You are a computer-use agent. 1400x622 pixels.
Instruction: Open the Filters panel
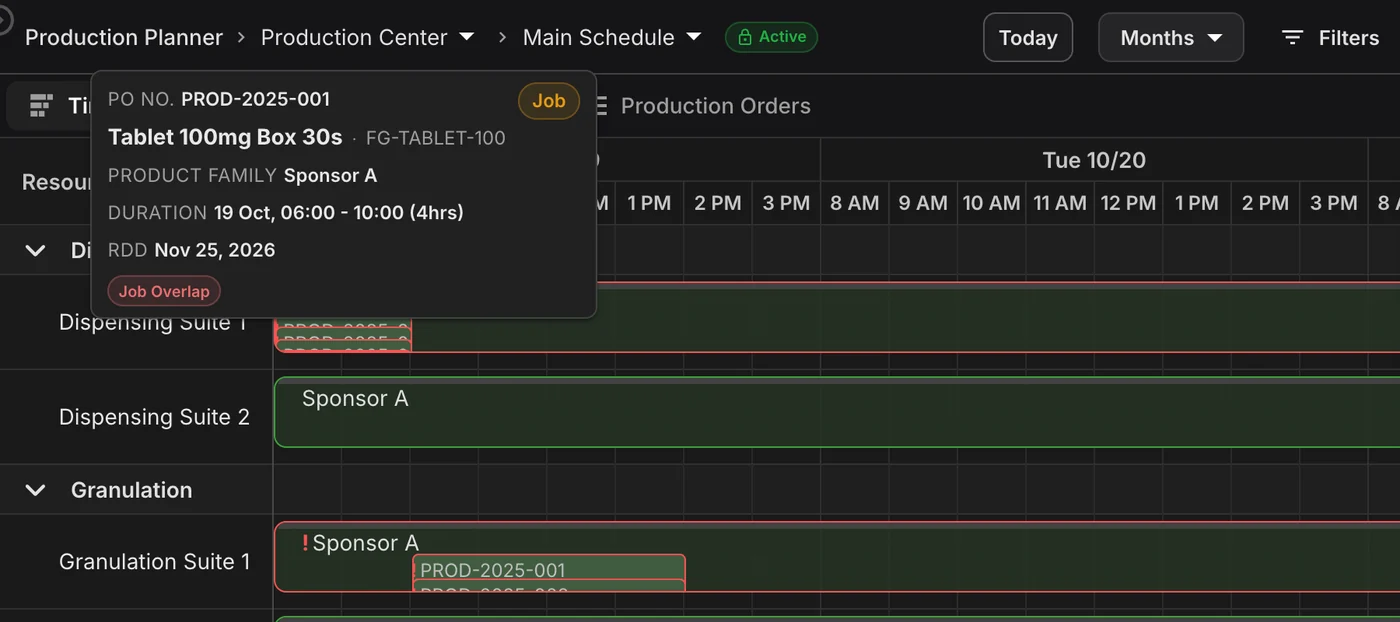click(1330, 38)
